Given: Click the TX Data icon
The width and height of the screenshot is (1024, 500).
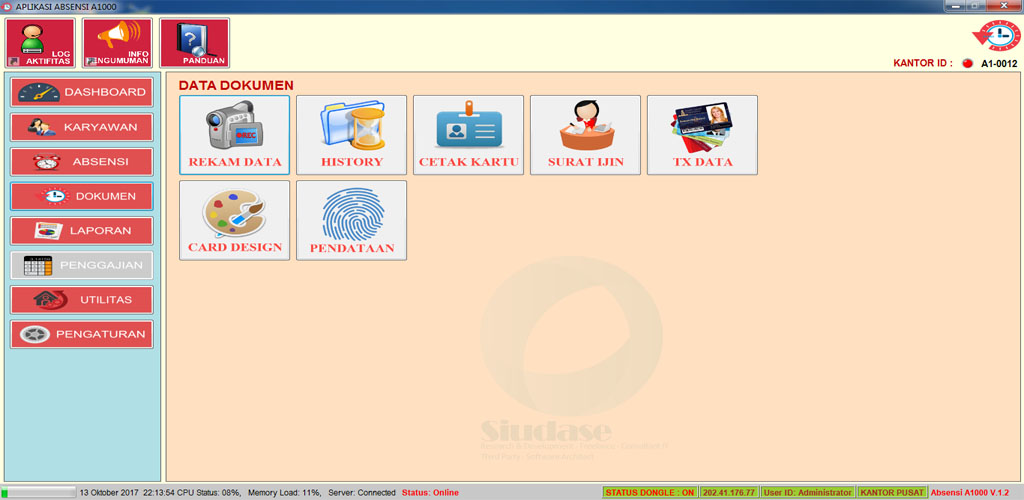Looking at the screenshot, I should (x=702, y=135).
